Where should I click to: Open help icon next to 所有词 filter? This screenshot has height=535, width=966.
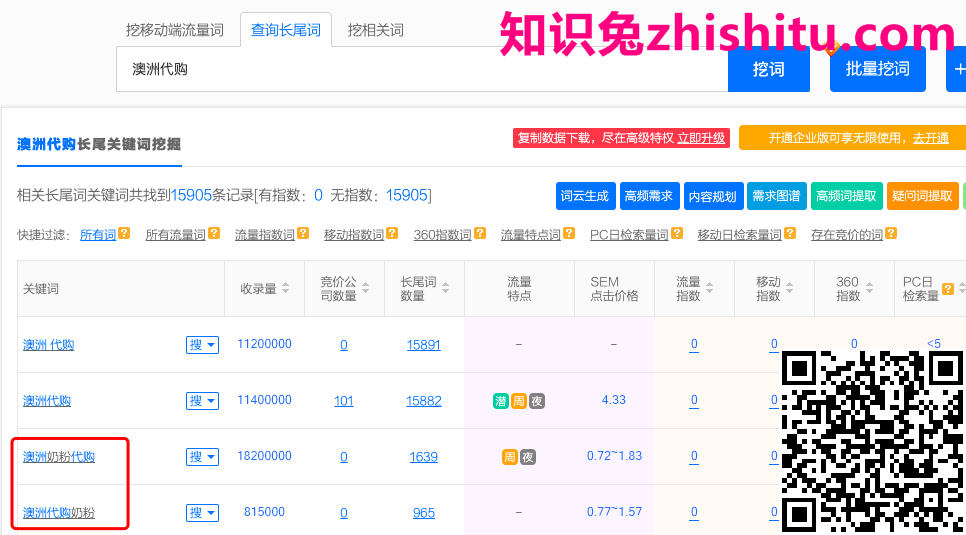click(x=124, y=234)
